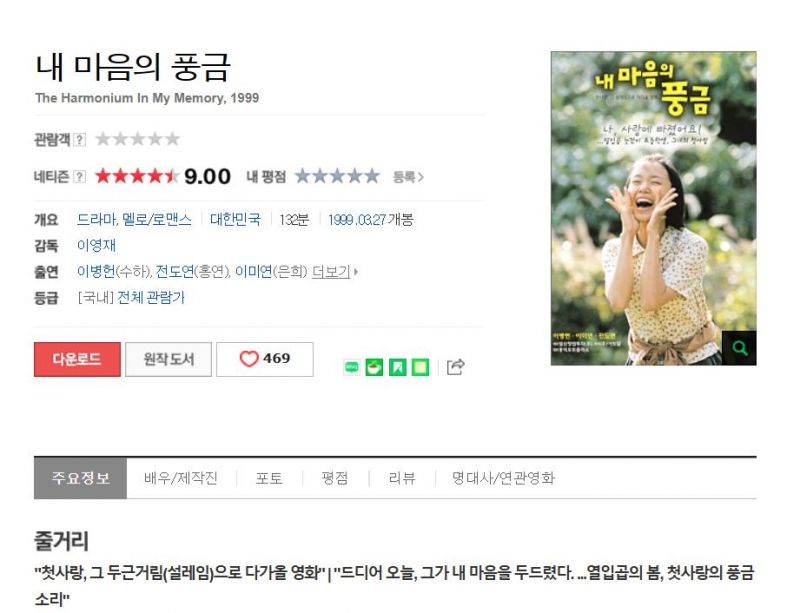Set my rating using 내 평점 stars
The width and height of the screenshot is (800, 613).
click(x=337, y=176)
